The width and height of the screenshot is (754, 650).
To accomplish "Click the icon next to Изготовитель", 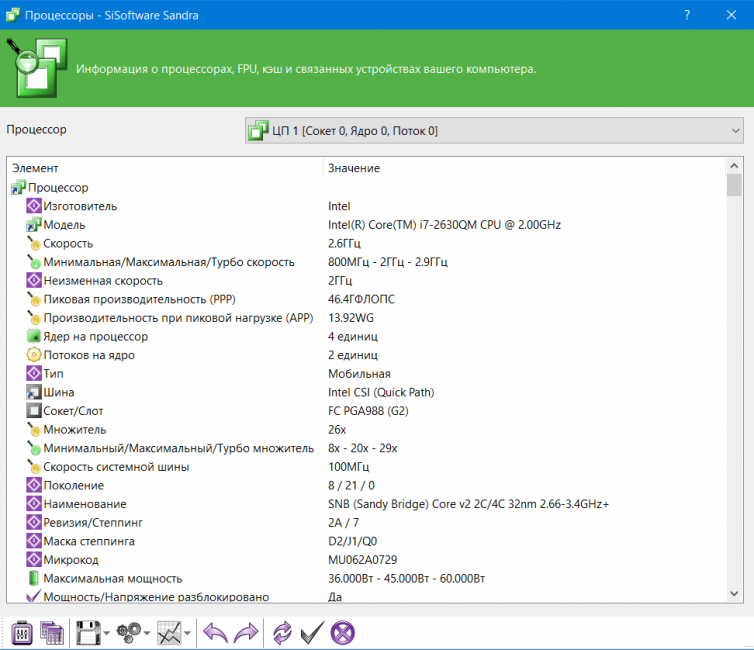I will pos(34,206).
